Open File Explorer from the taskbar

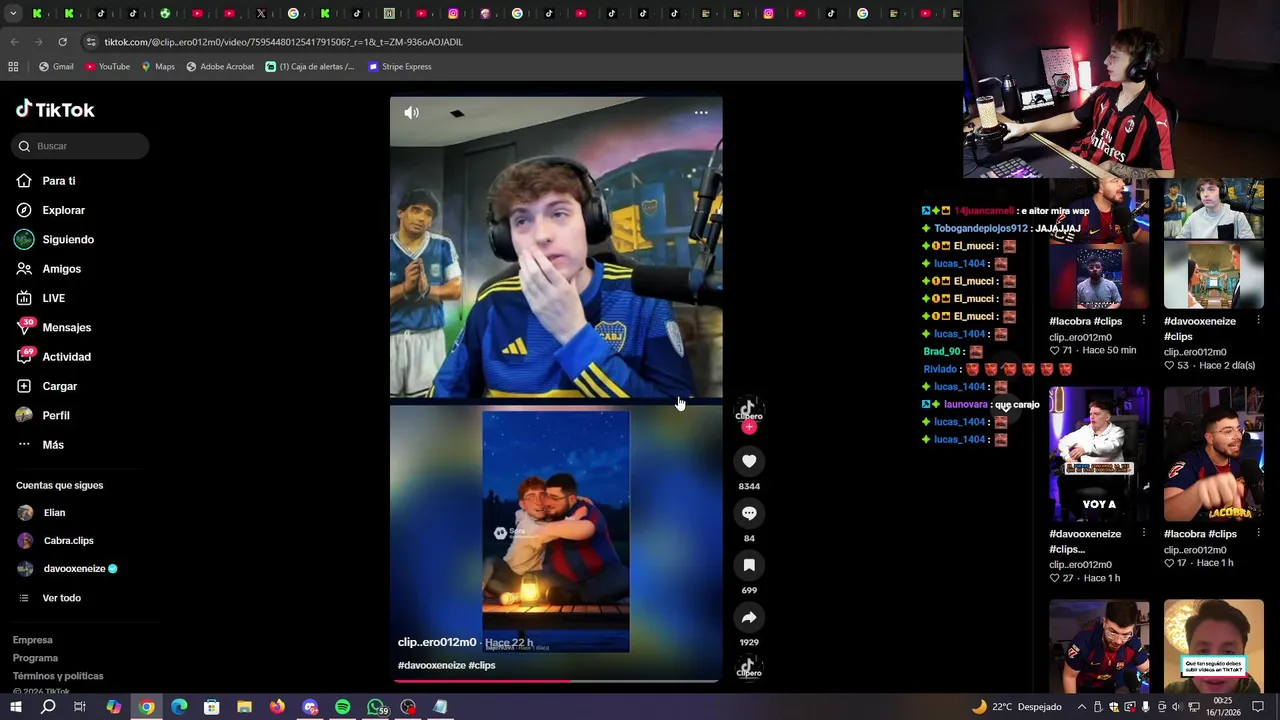click(244, 707)
